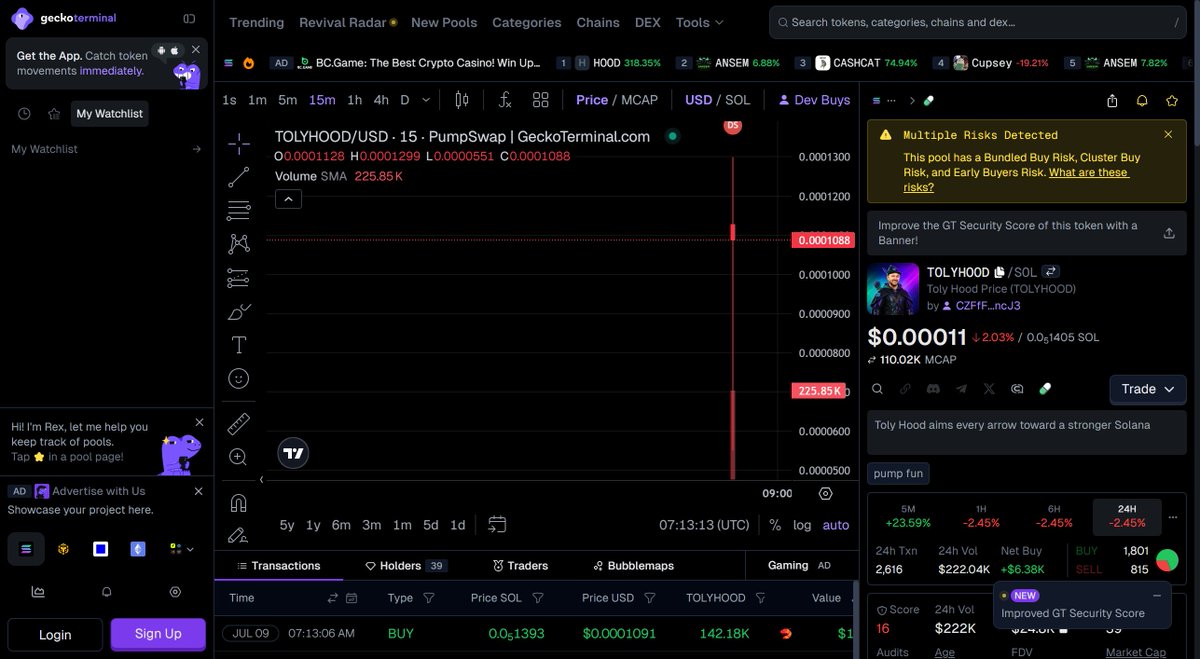
Task: Activate the zoom in tool
Action: pyautogui.click(x=238, y=457)
